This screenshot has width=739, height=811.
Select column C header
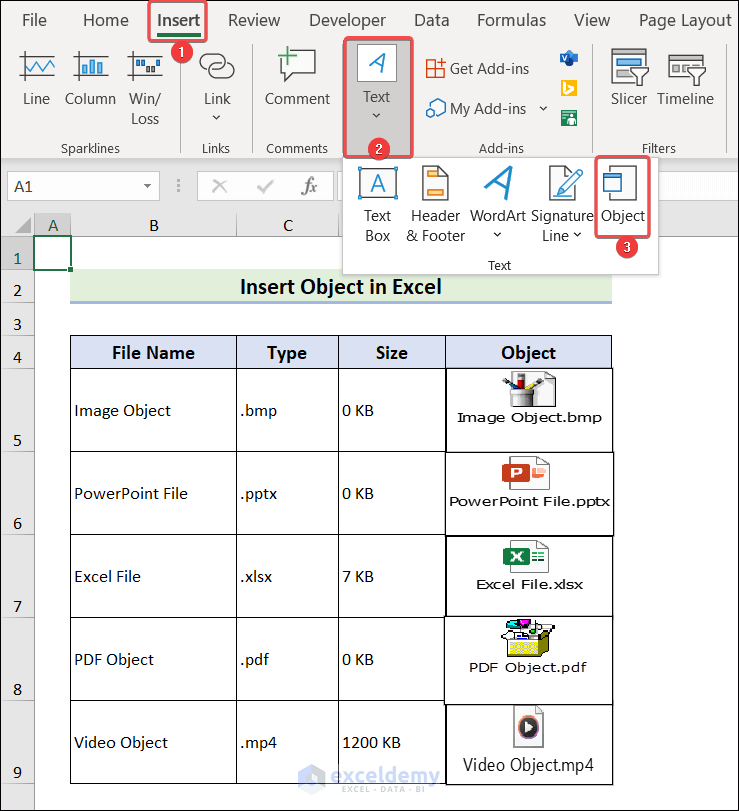288,226
